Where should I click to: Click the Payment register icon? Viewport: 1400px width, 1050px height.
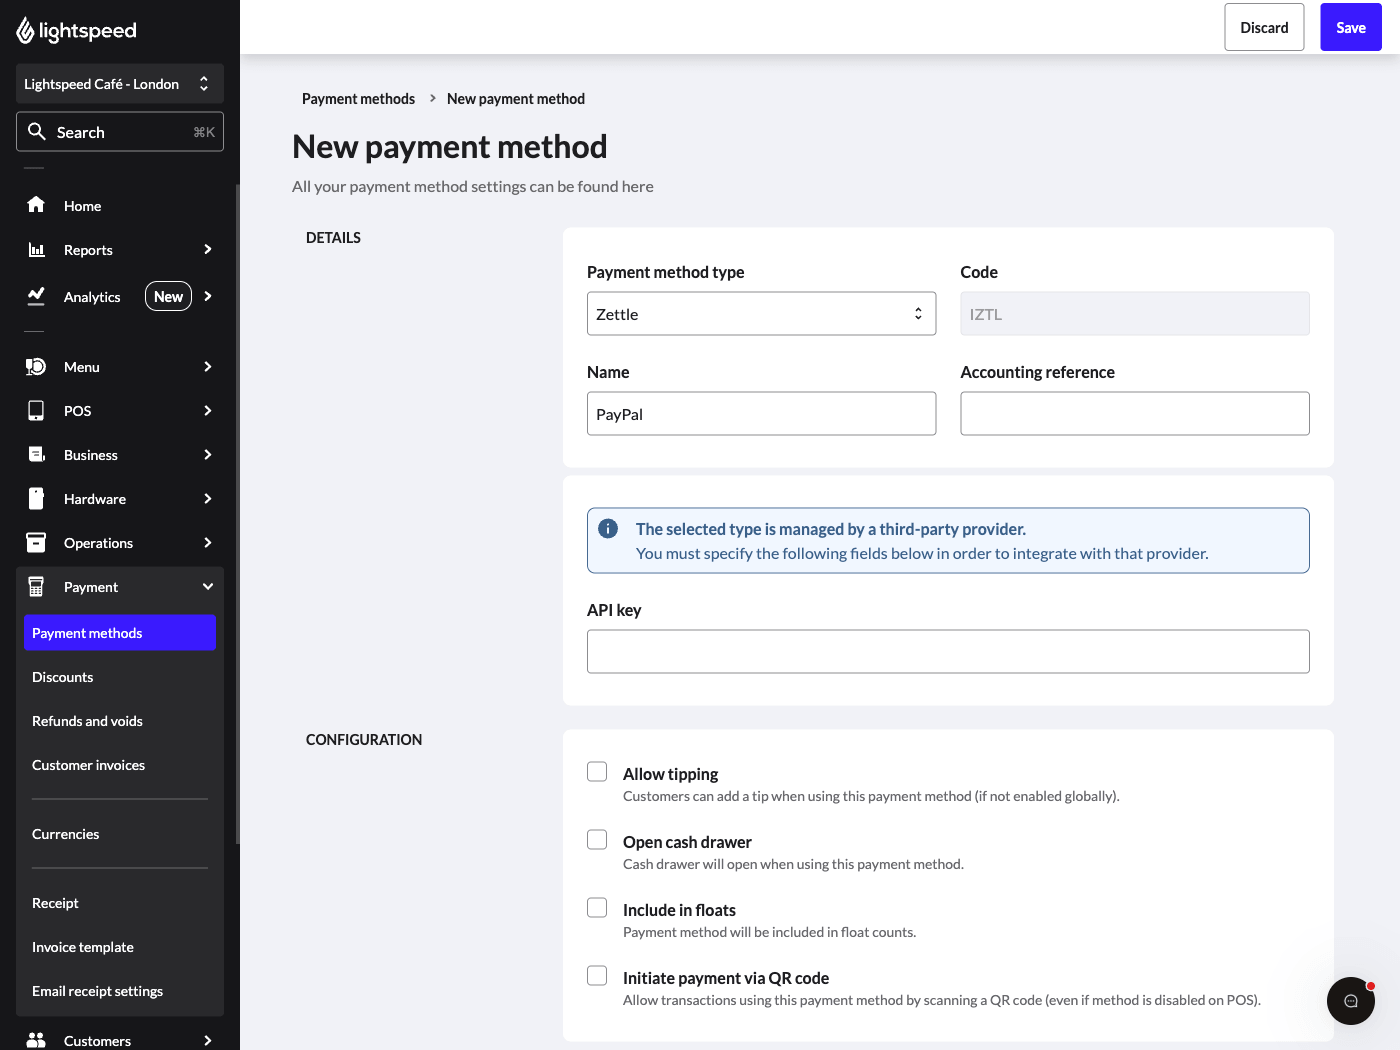[x=36, y=587]
